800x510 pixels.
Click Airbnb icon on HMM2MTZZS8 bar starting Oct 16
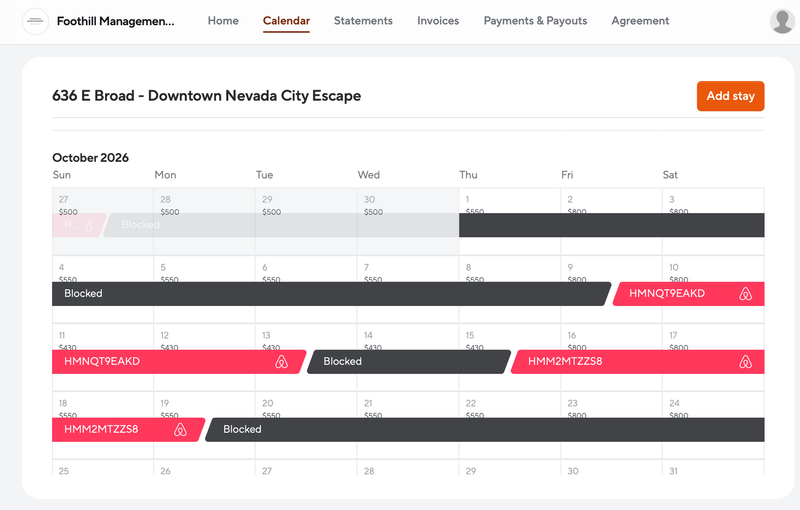[x=745, y=362]
